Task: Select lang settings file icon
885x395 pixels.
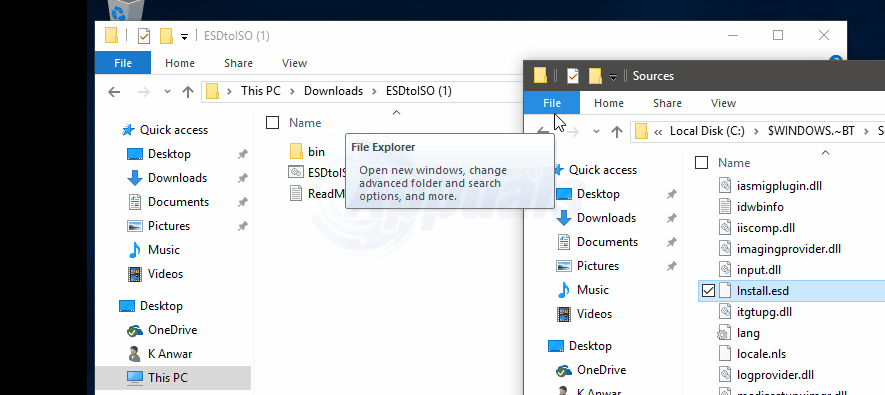Action: (x=725, y=333)
